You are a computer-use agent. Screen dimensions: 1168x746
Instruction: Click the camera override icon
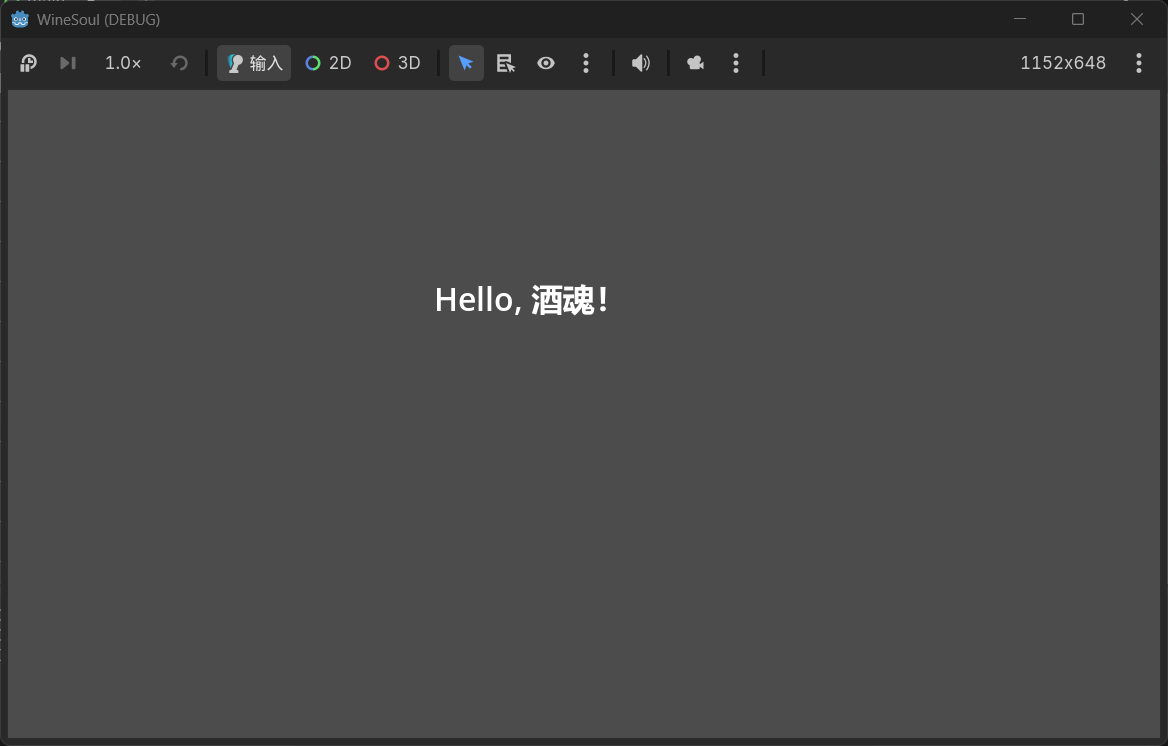point(696,63)
